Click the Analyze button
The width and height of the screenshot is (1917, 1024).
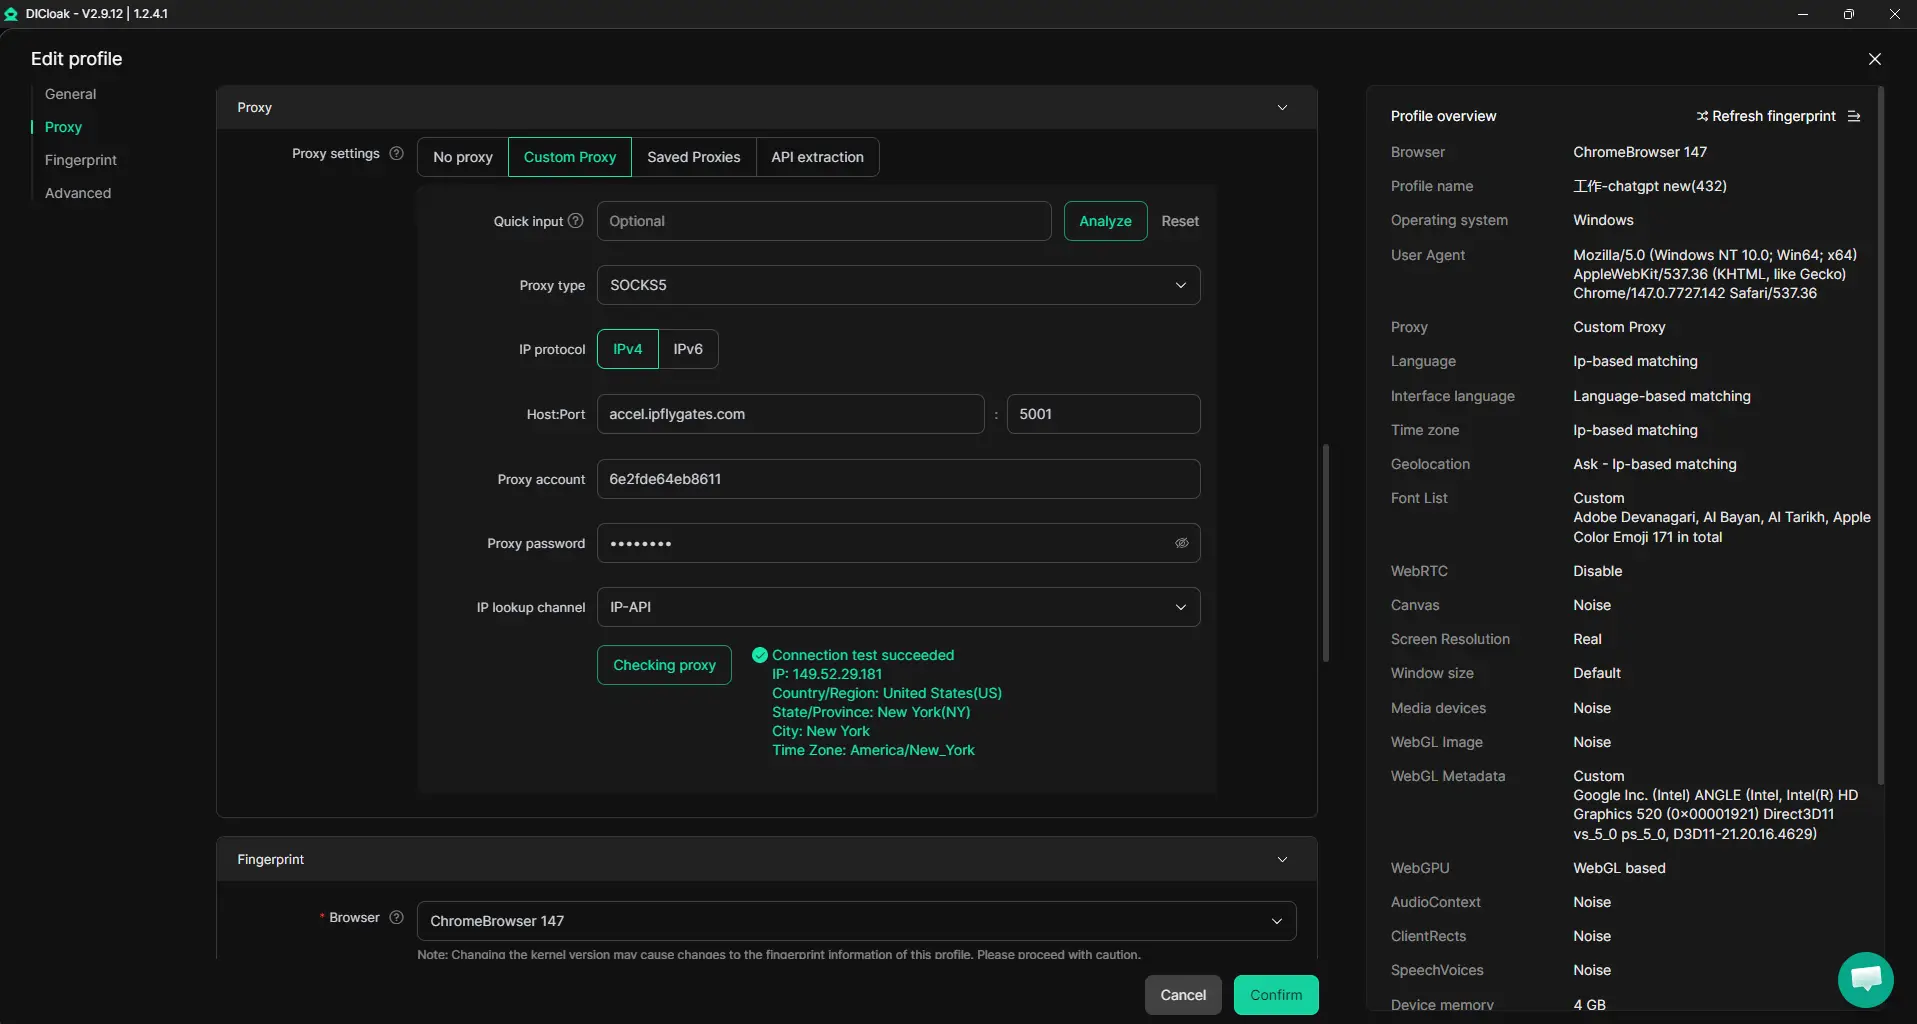coord(1105,221)
